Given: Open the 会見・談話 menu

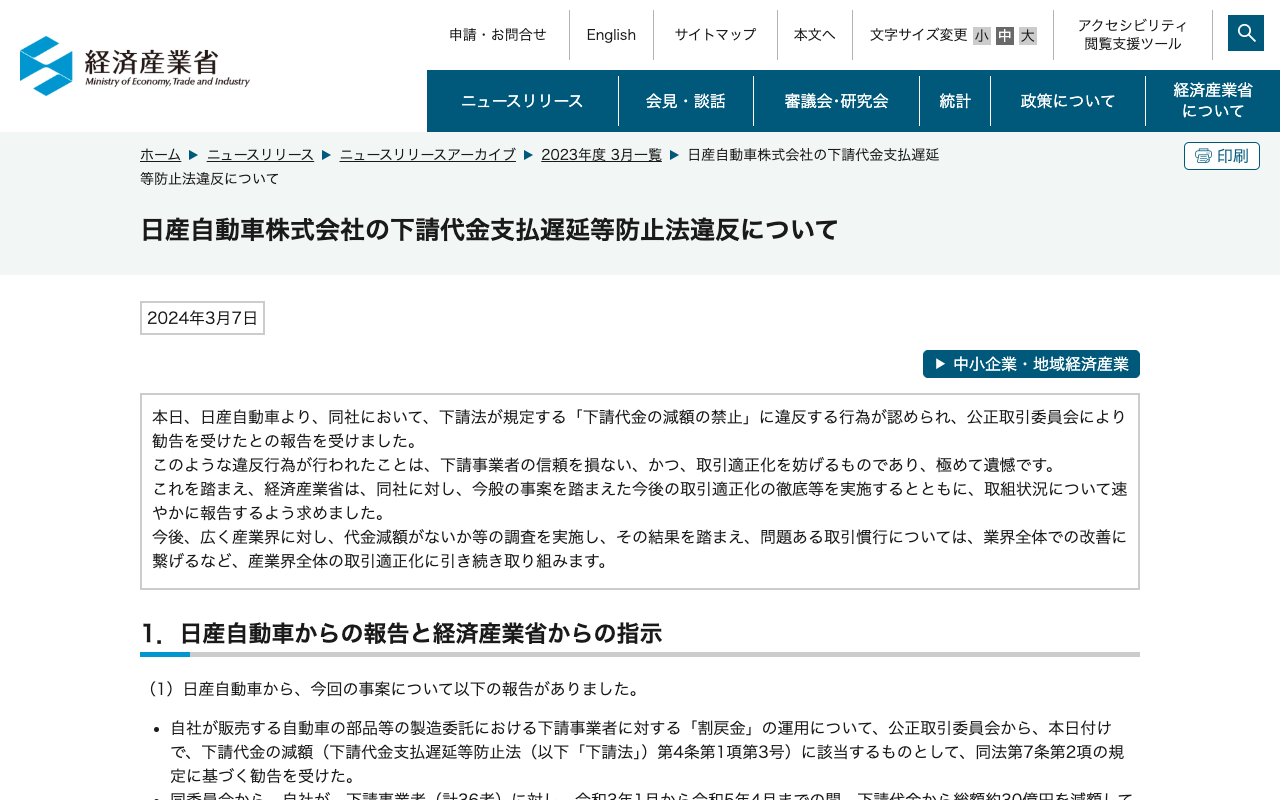Looking at the screenshot, I should tap(686, 101).
